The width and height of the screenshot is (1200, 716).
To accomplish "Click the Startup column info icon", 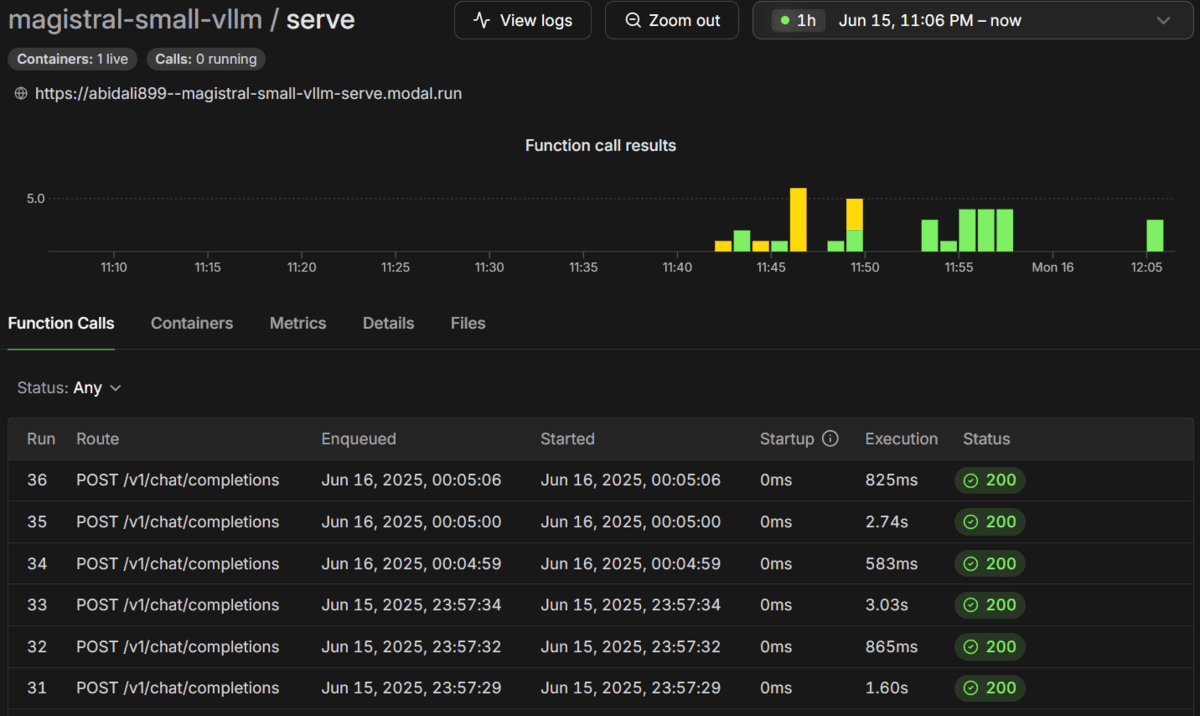I will (x=829, y=439).
